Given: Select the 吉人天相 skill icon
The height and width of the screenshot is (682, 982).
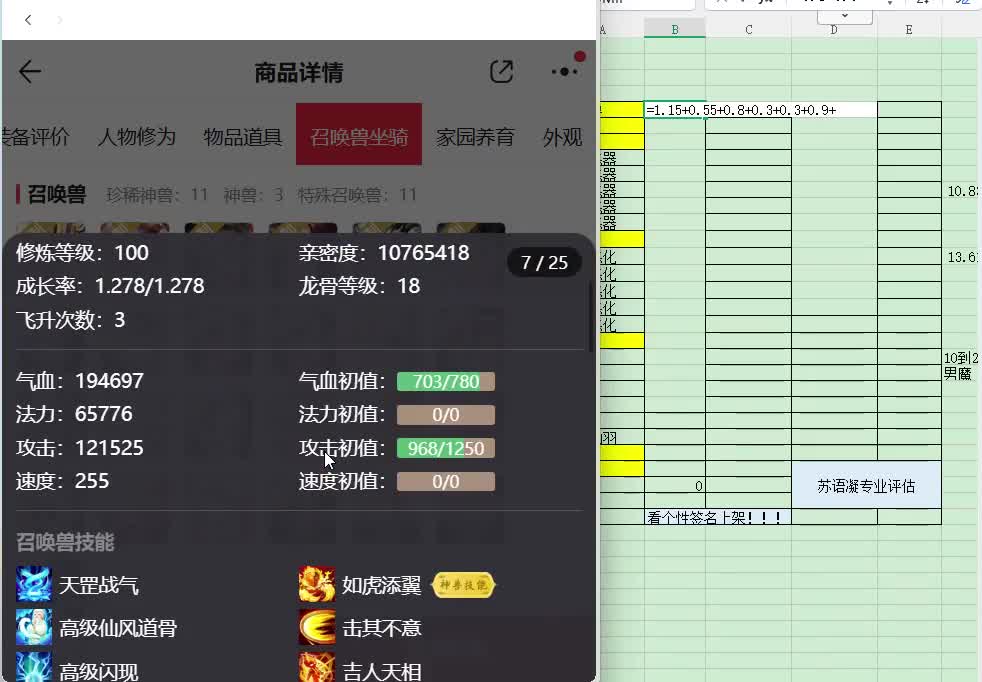Looking at the screenshot, I should [x=316, y=668].
